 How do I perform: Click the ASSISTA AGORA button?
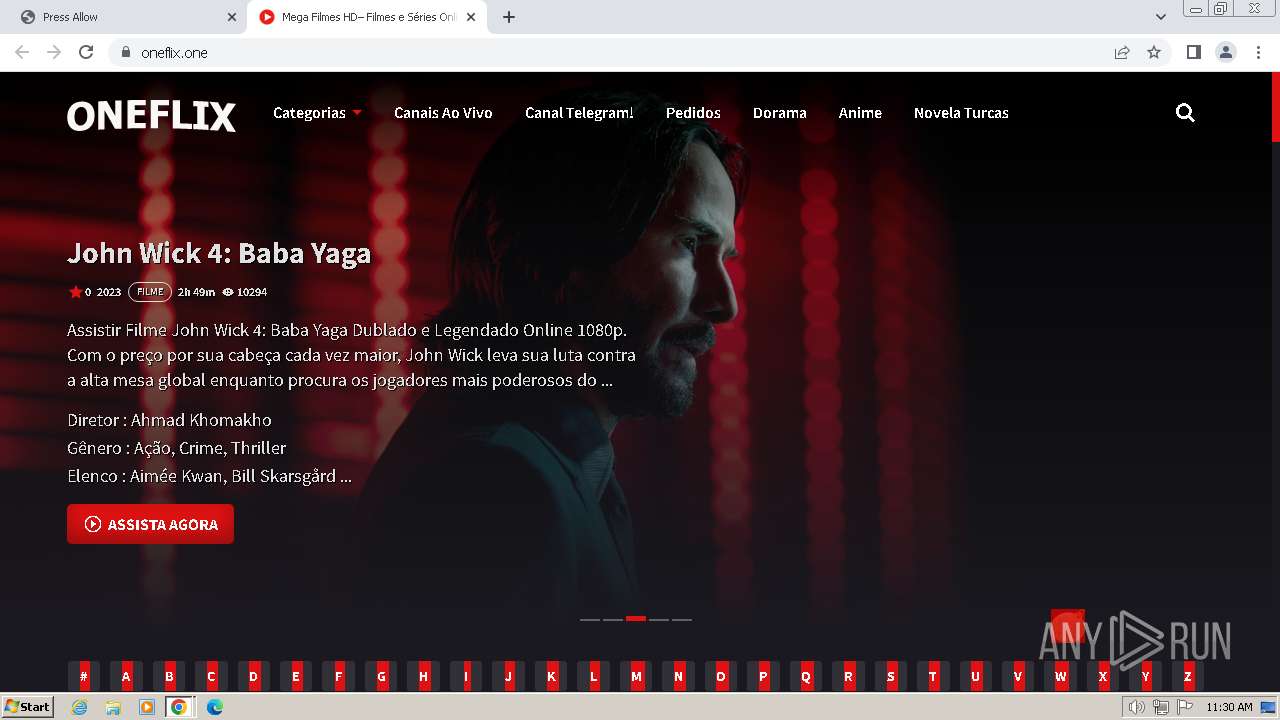click(150, 524)
